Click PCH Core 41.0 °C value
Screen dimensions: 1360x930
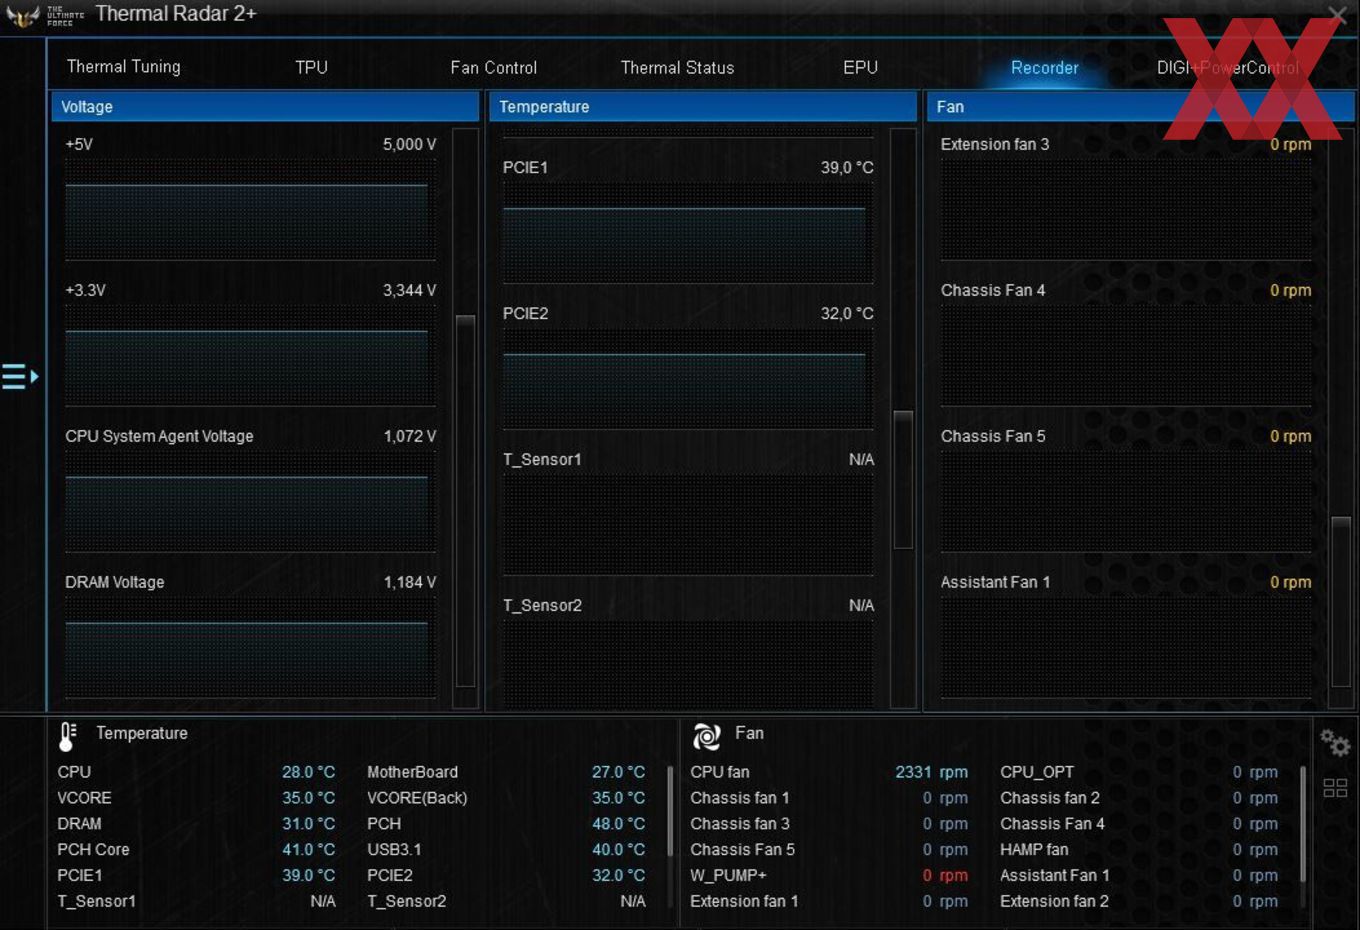coord(308,849)
